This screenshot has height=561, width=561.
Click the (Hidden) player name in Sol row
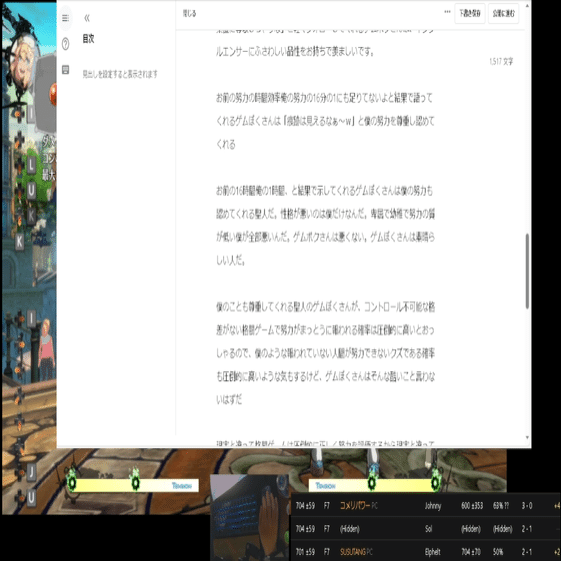[x=350, y=529]
